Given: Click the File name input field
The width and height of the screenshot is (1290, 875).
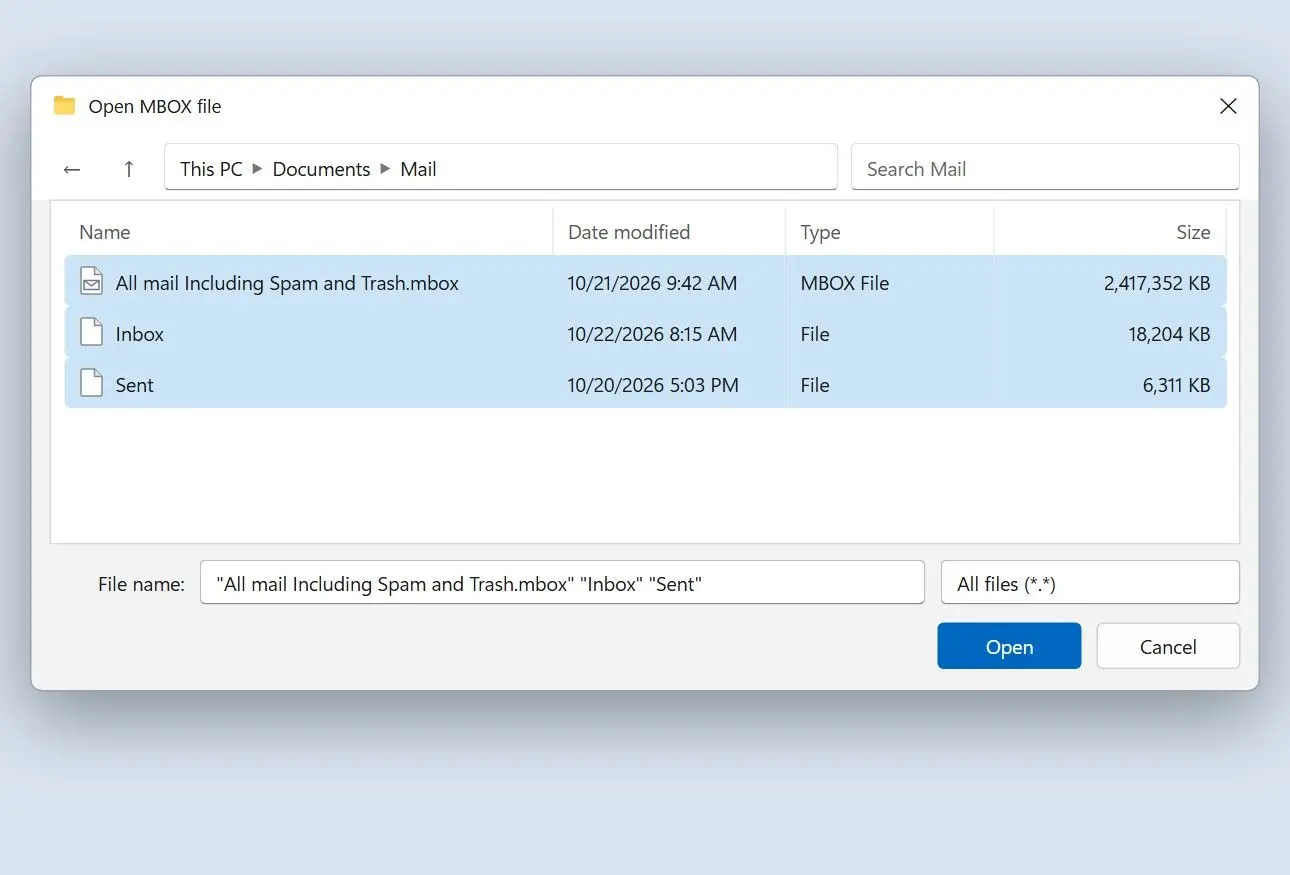Looking at the screenshot, I should tap(562, 583).
